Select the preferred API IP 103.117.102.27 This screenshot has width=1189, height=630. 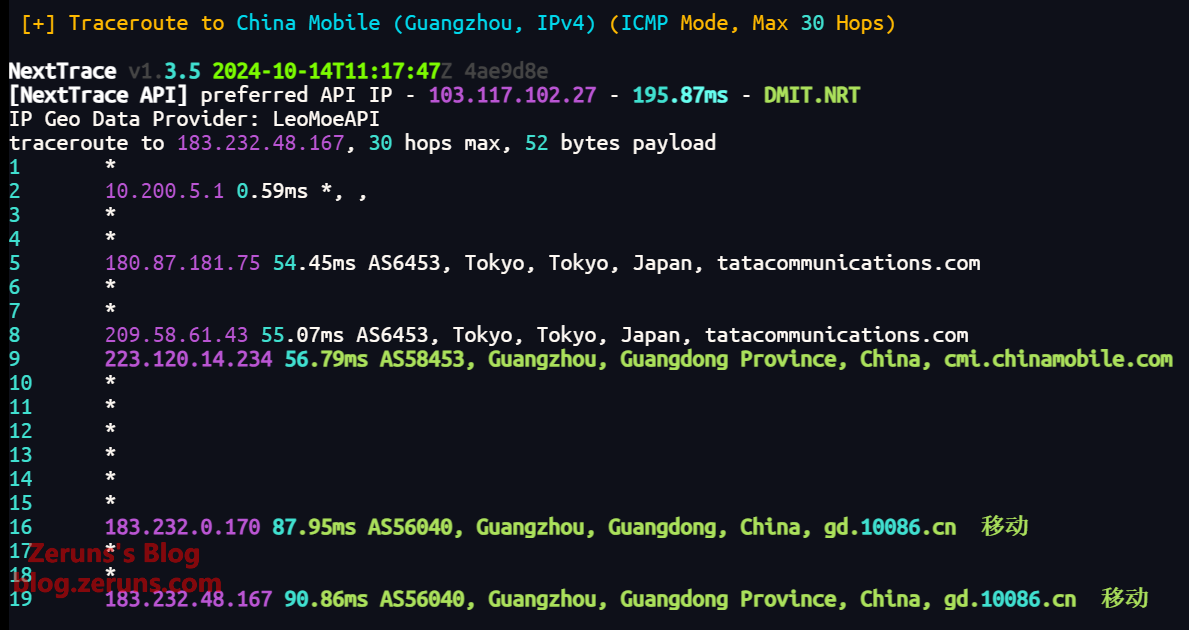512,95
